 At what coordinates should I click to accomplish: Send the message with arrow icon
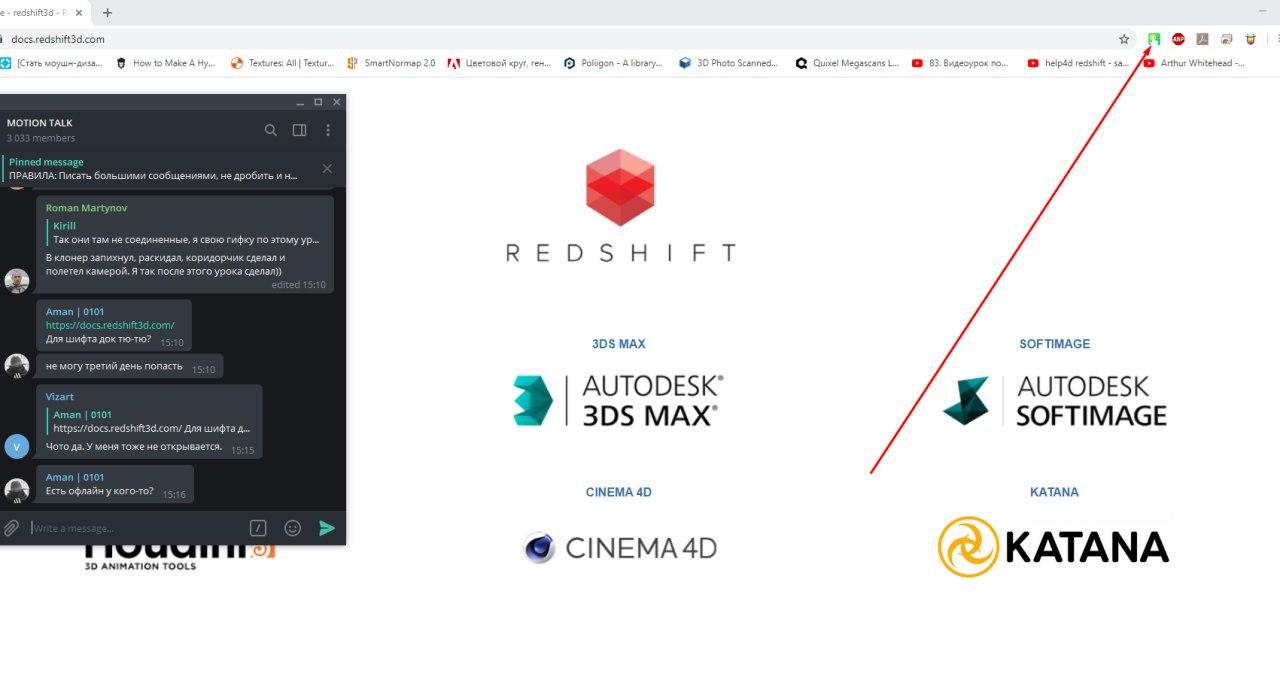[327, 528]
